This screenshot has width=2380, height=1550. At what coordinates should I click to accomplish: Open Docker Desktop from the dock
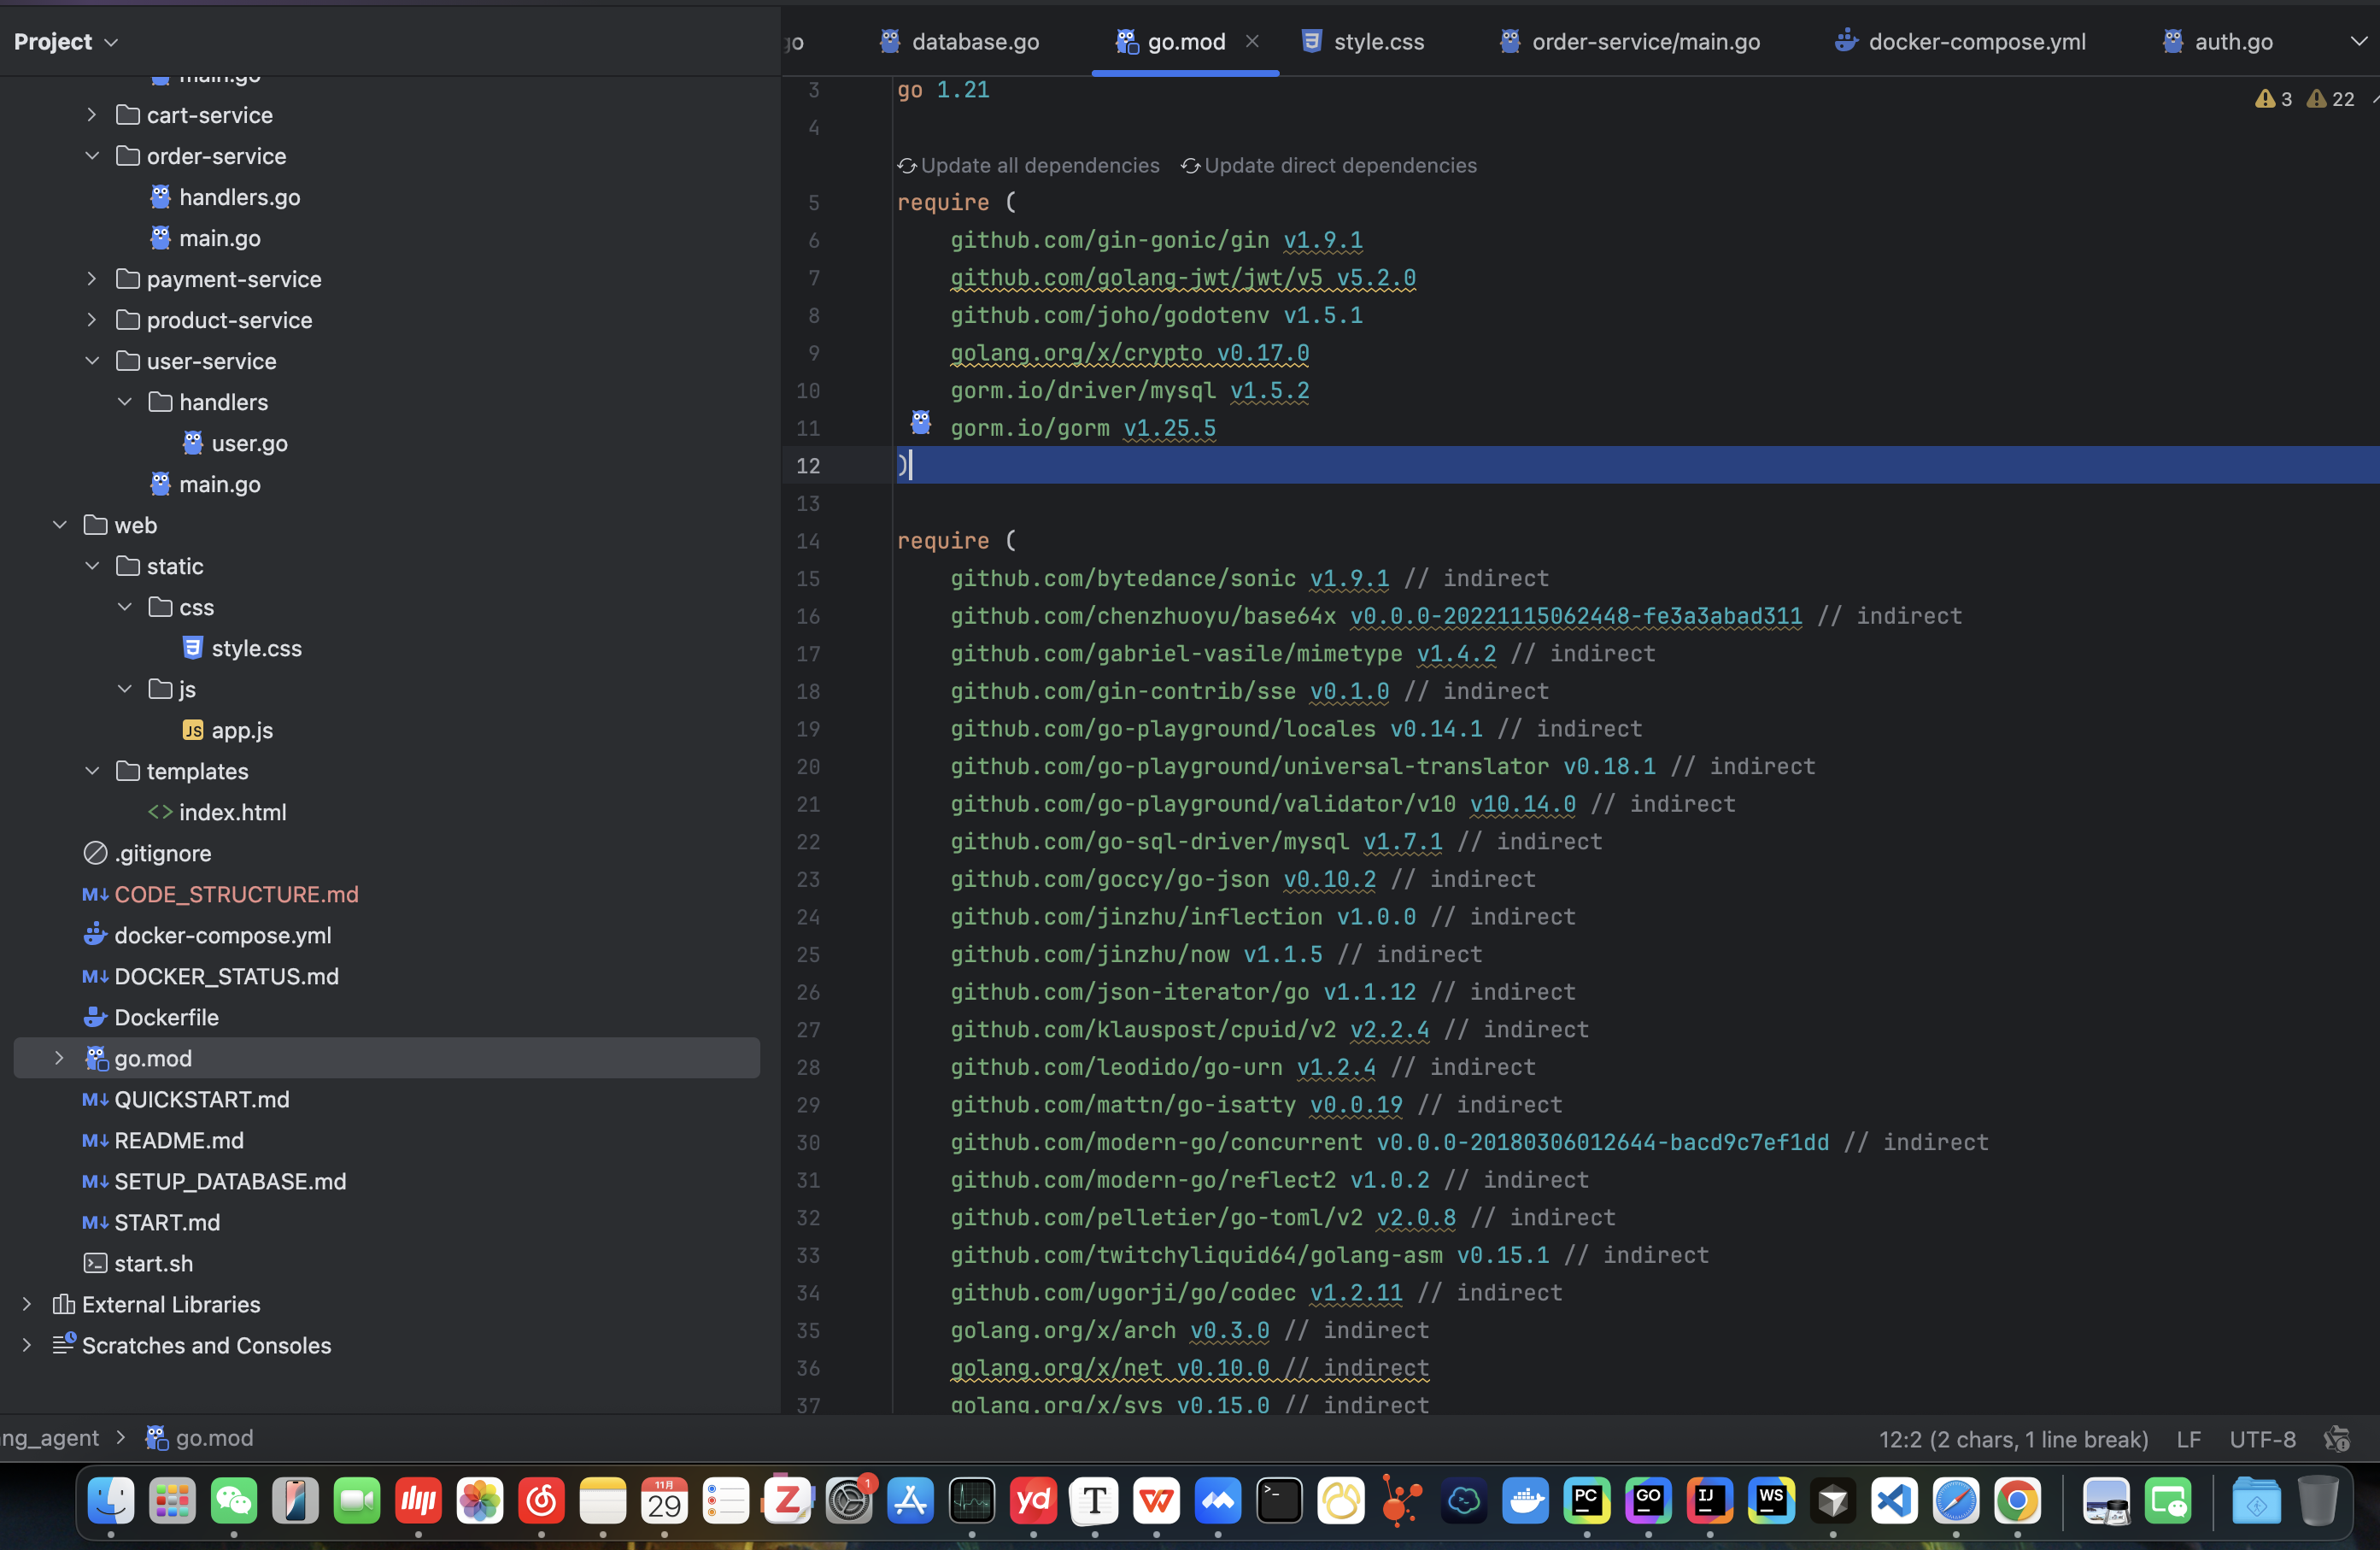pyautogui.click(x=1525, y=1500)
